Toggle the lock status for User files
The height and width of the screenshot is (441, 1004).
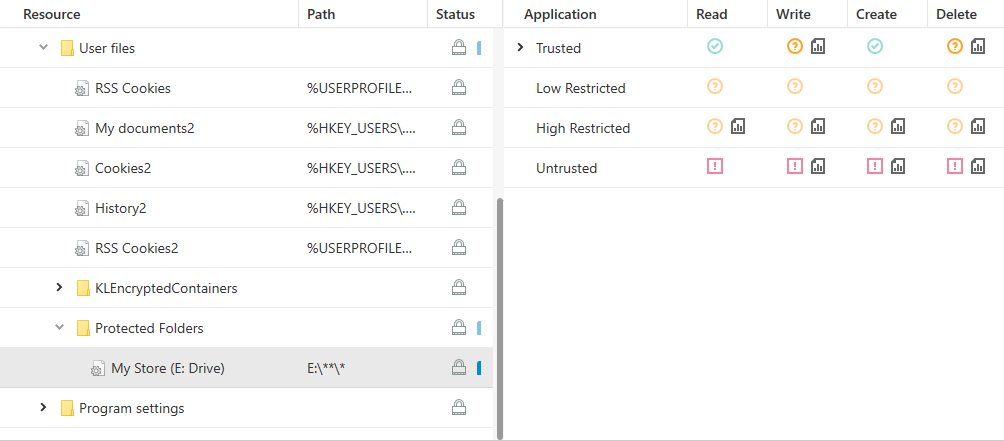[459, 47]
